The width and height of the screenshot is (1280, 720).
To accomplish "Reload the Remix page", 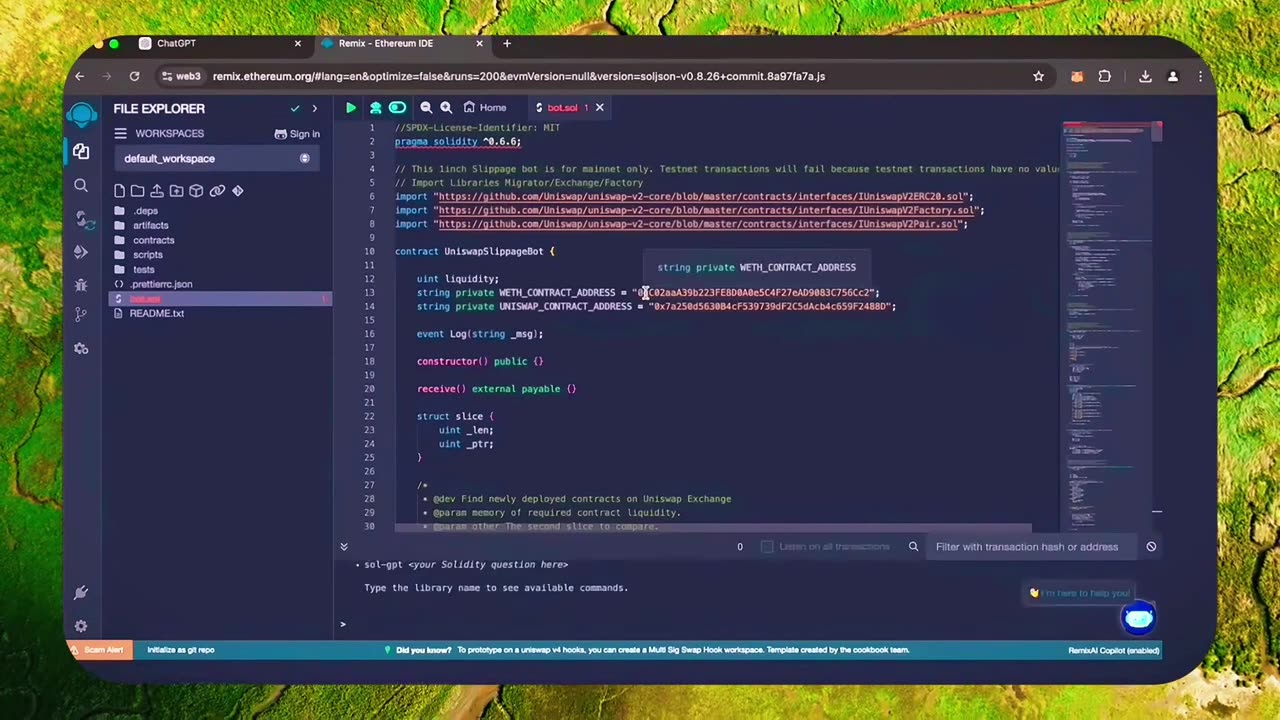I will 134,76.
